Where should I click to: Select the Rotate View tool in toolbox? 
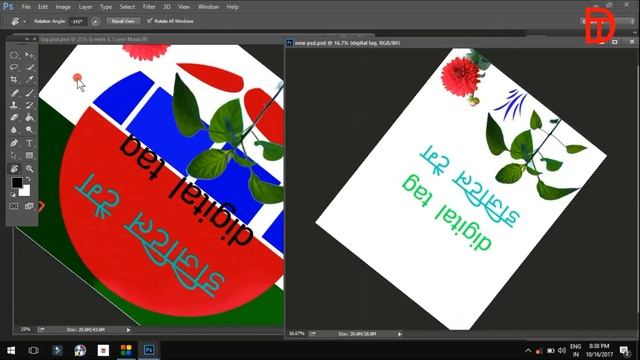click(x=14, y=169)
